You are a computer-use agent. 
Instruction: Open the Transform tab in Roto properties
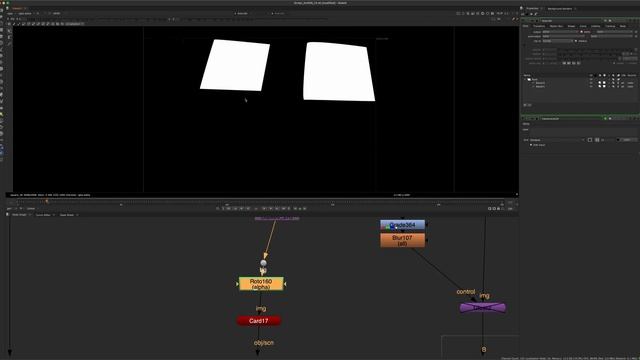coord(539,26)
